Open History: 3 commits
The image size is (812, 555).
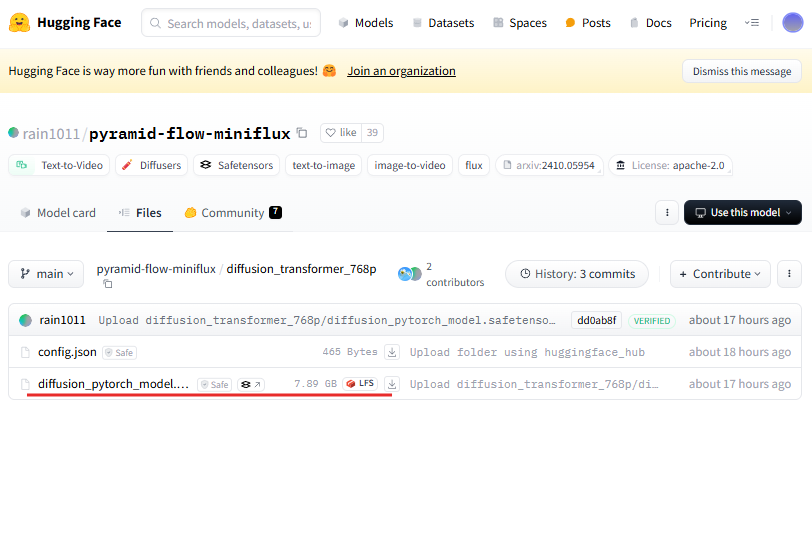[x=577, y=274]
